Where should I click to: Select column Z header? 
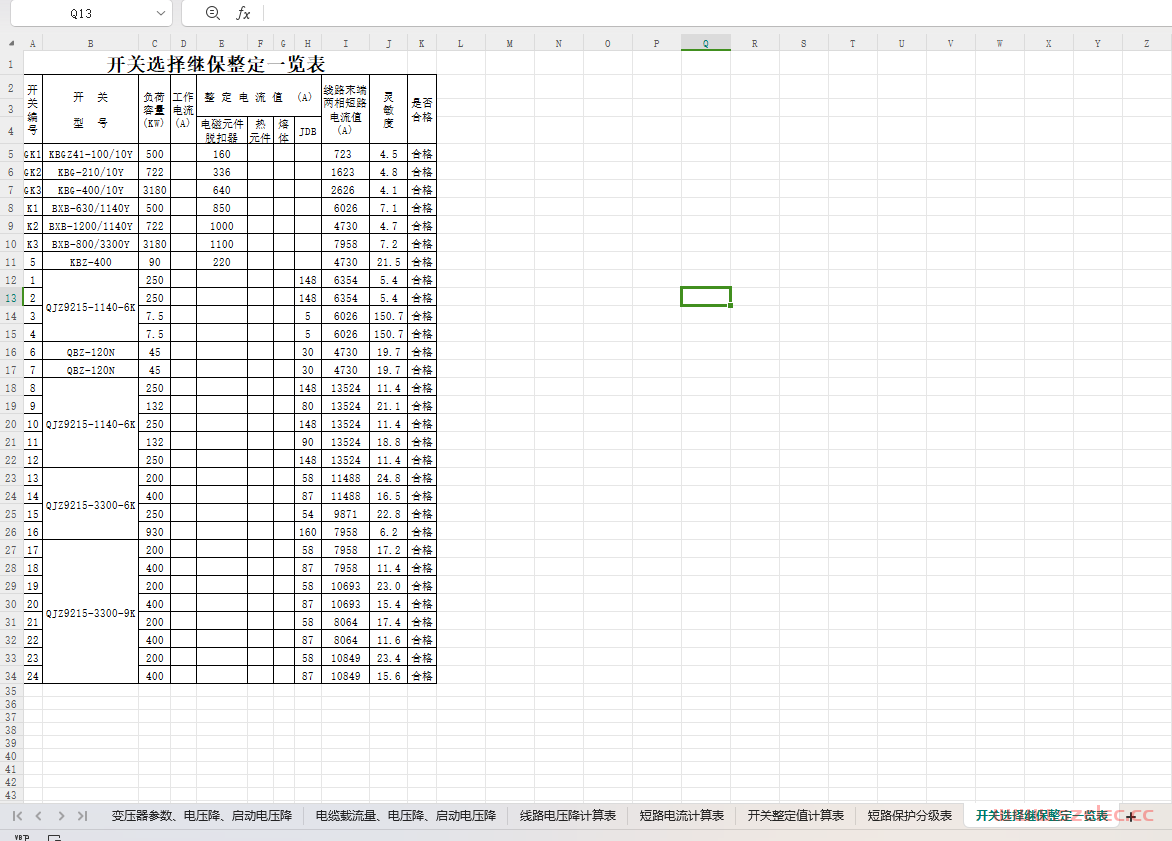coord(1147,43)
